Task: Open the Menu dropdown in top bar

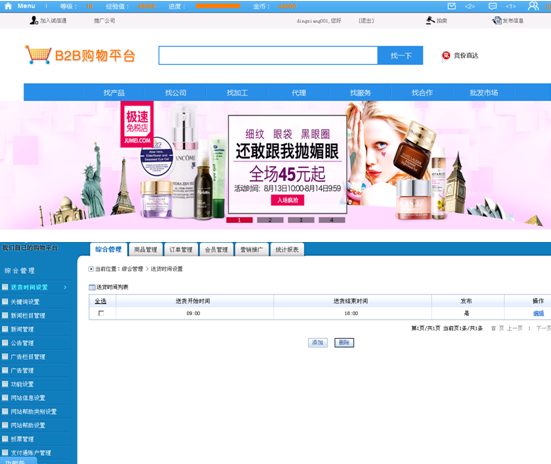Action: point(26,6)
